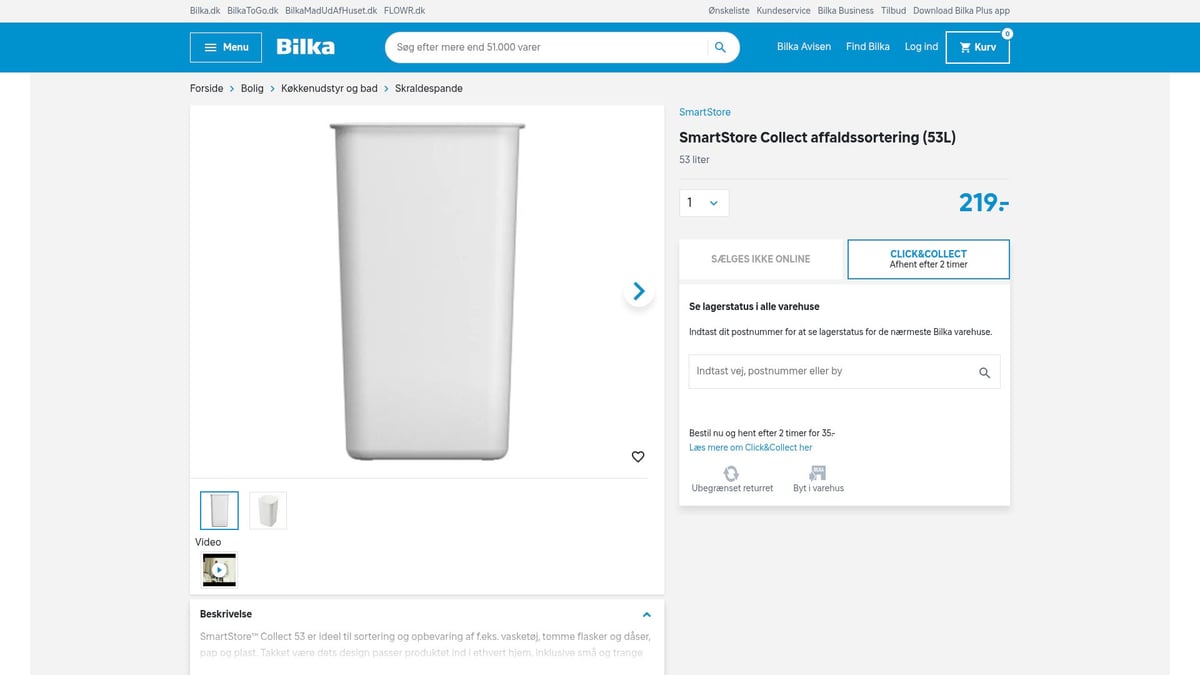Navigate to Skraldespande breadcrumb
Viewport: 1200px width, 675px height.
(428, 88)
